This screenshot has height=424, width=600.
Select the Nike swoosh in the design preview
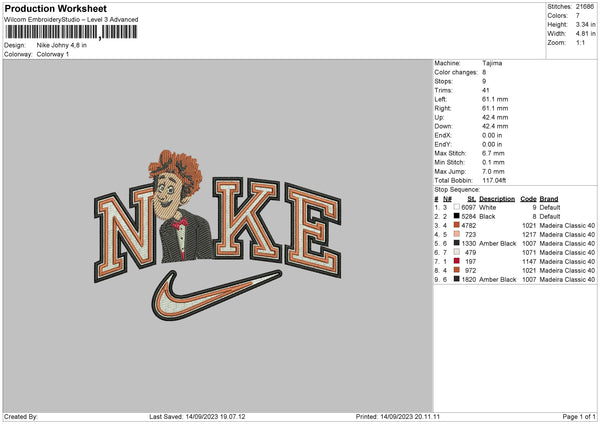point(217,295)
